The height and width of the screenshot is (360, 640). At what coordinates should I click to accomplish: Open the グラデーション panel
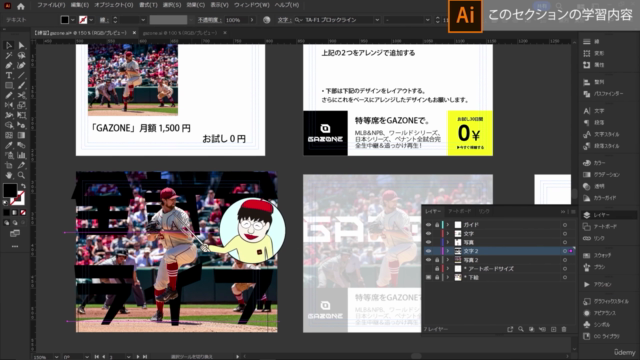pyautogui.click(x=602, y=175)
